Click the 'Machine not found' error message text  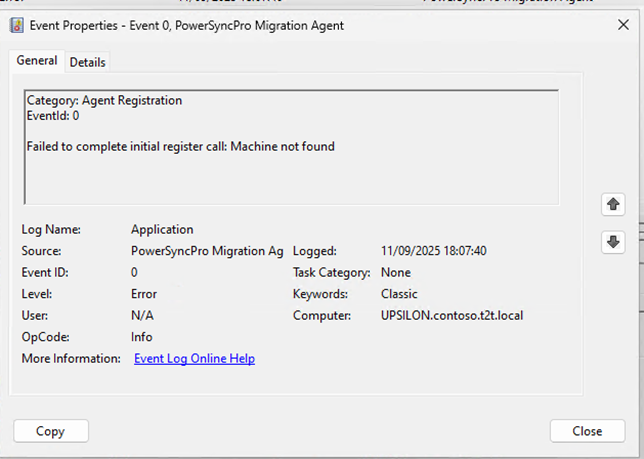(283, 147)
